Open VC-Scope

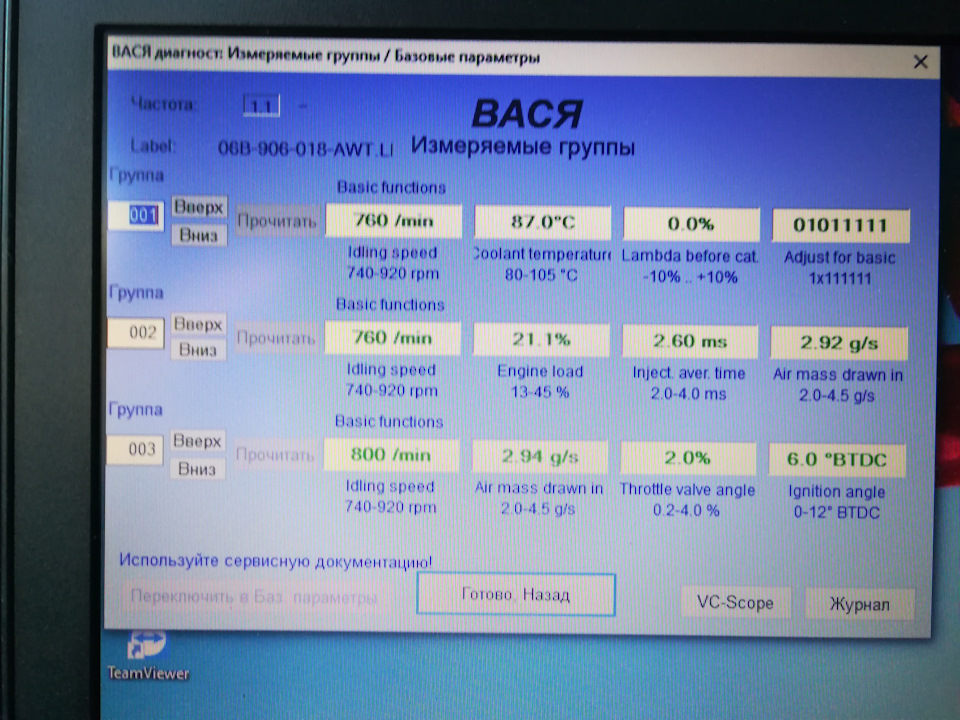pos(735,602)
